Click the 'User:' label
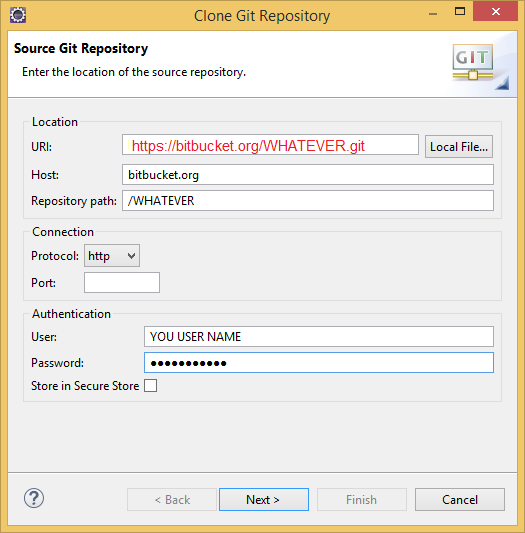525x533 pixels. (x=44, y=337)
